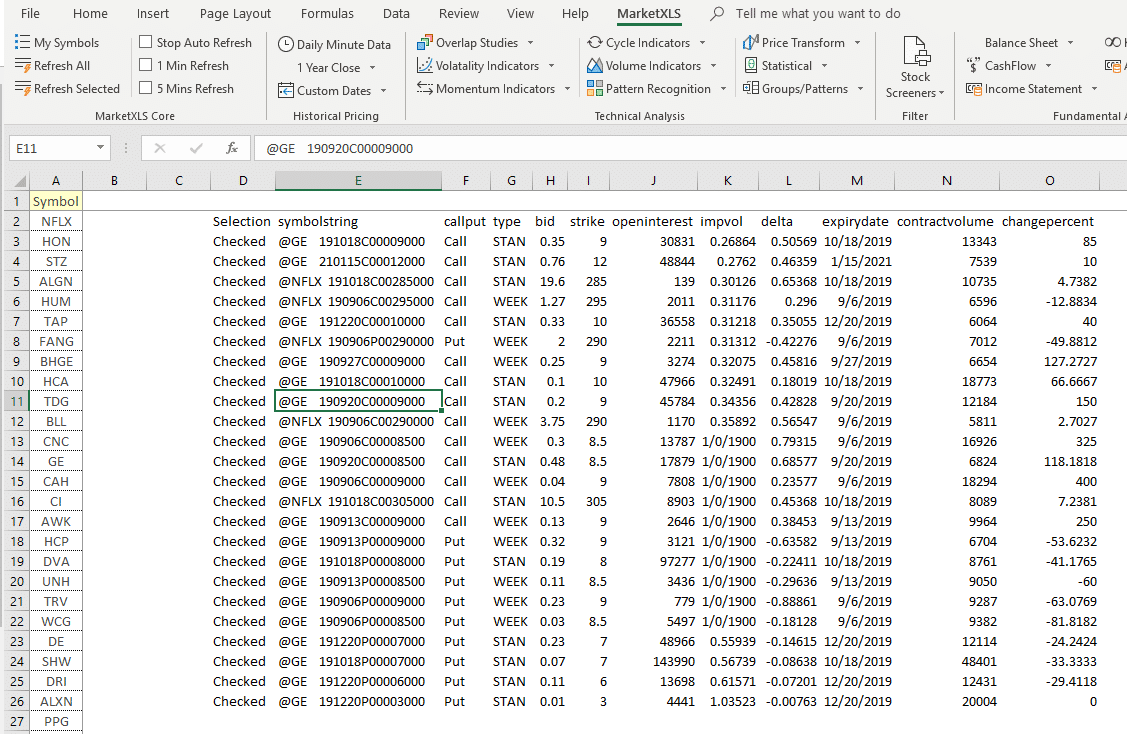Click the Statistical icon
Viewport: 1127px width, 734px height.
[x=750, y=65]
